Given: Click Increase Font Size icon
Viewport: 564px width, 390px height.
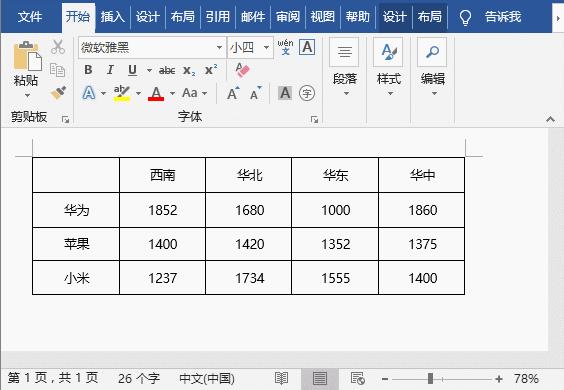Looking at the screenshot, I should [x=233, y=94].
